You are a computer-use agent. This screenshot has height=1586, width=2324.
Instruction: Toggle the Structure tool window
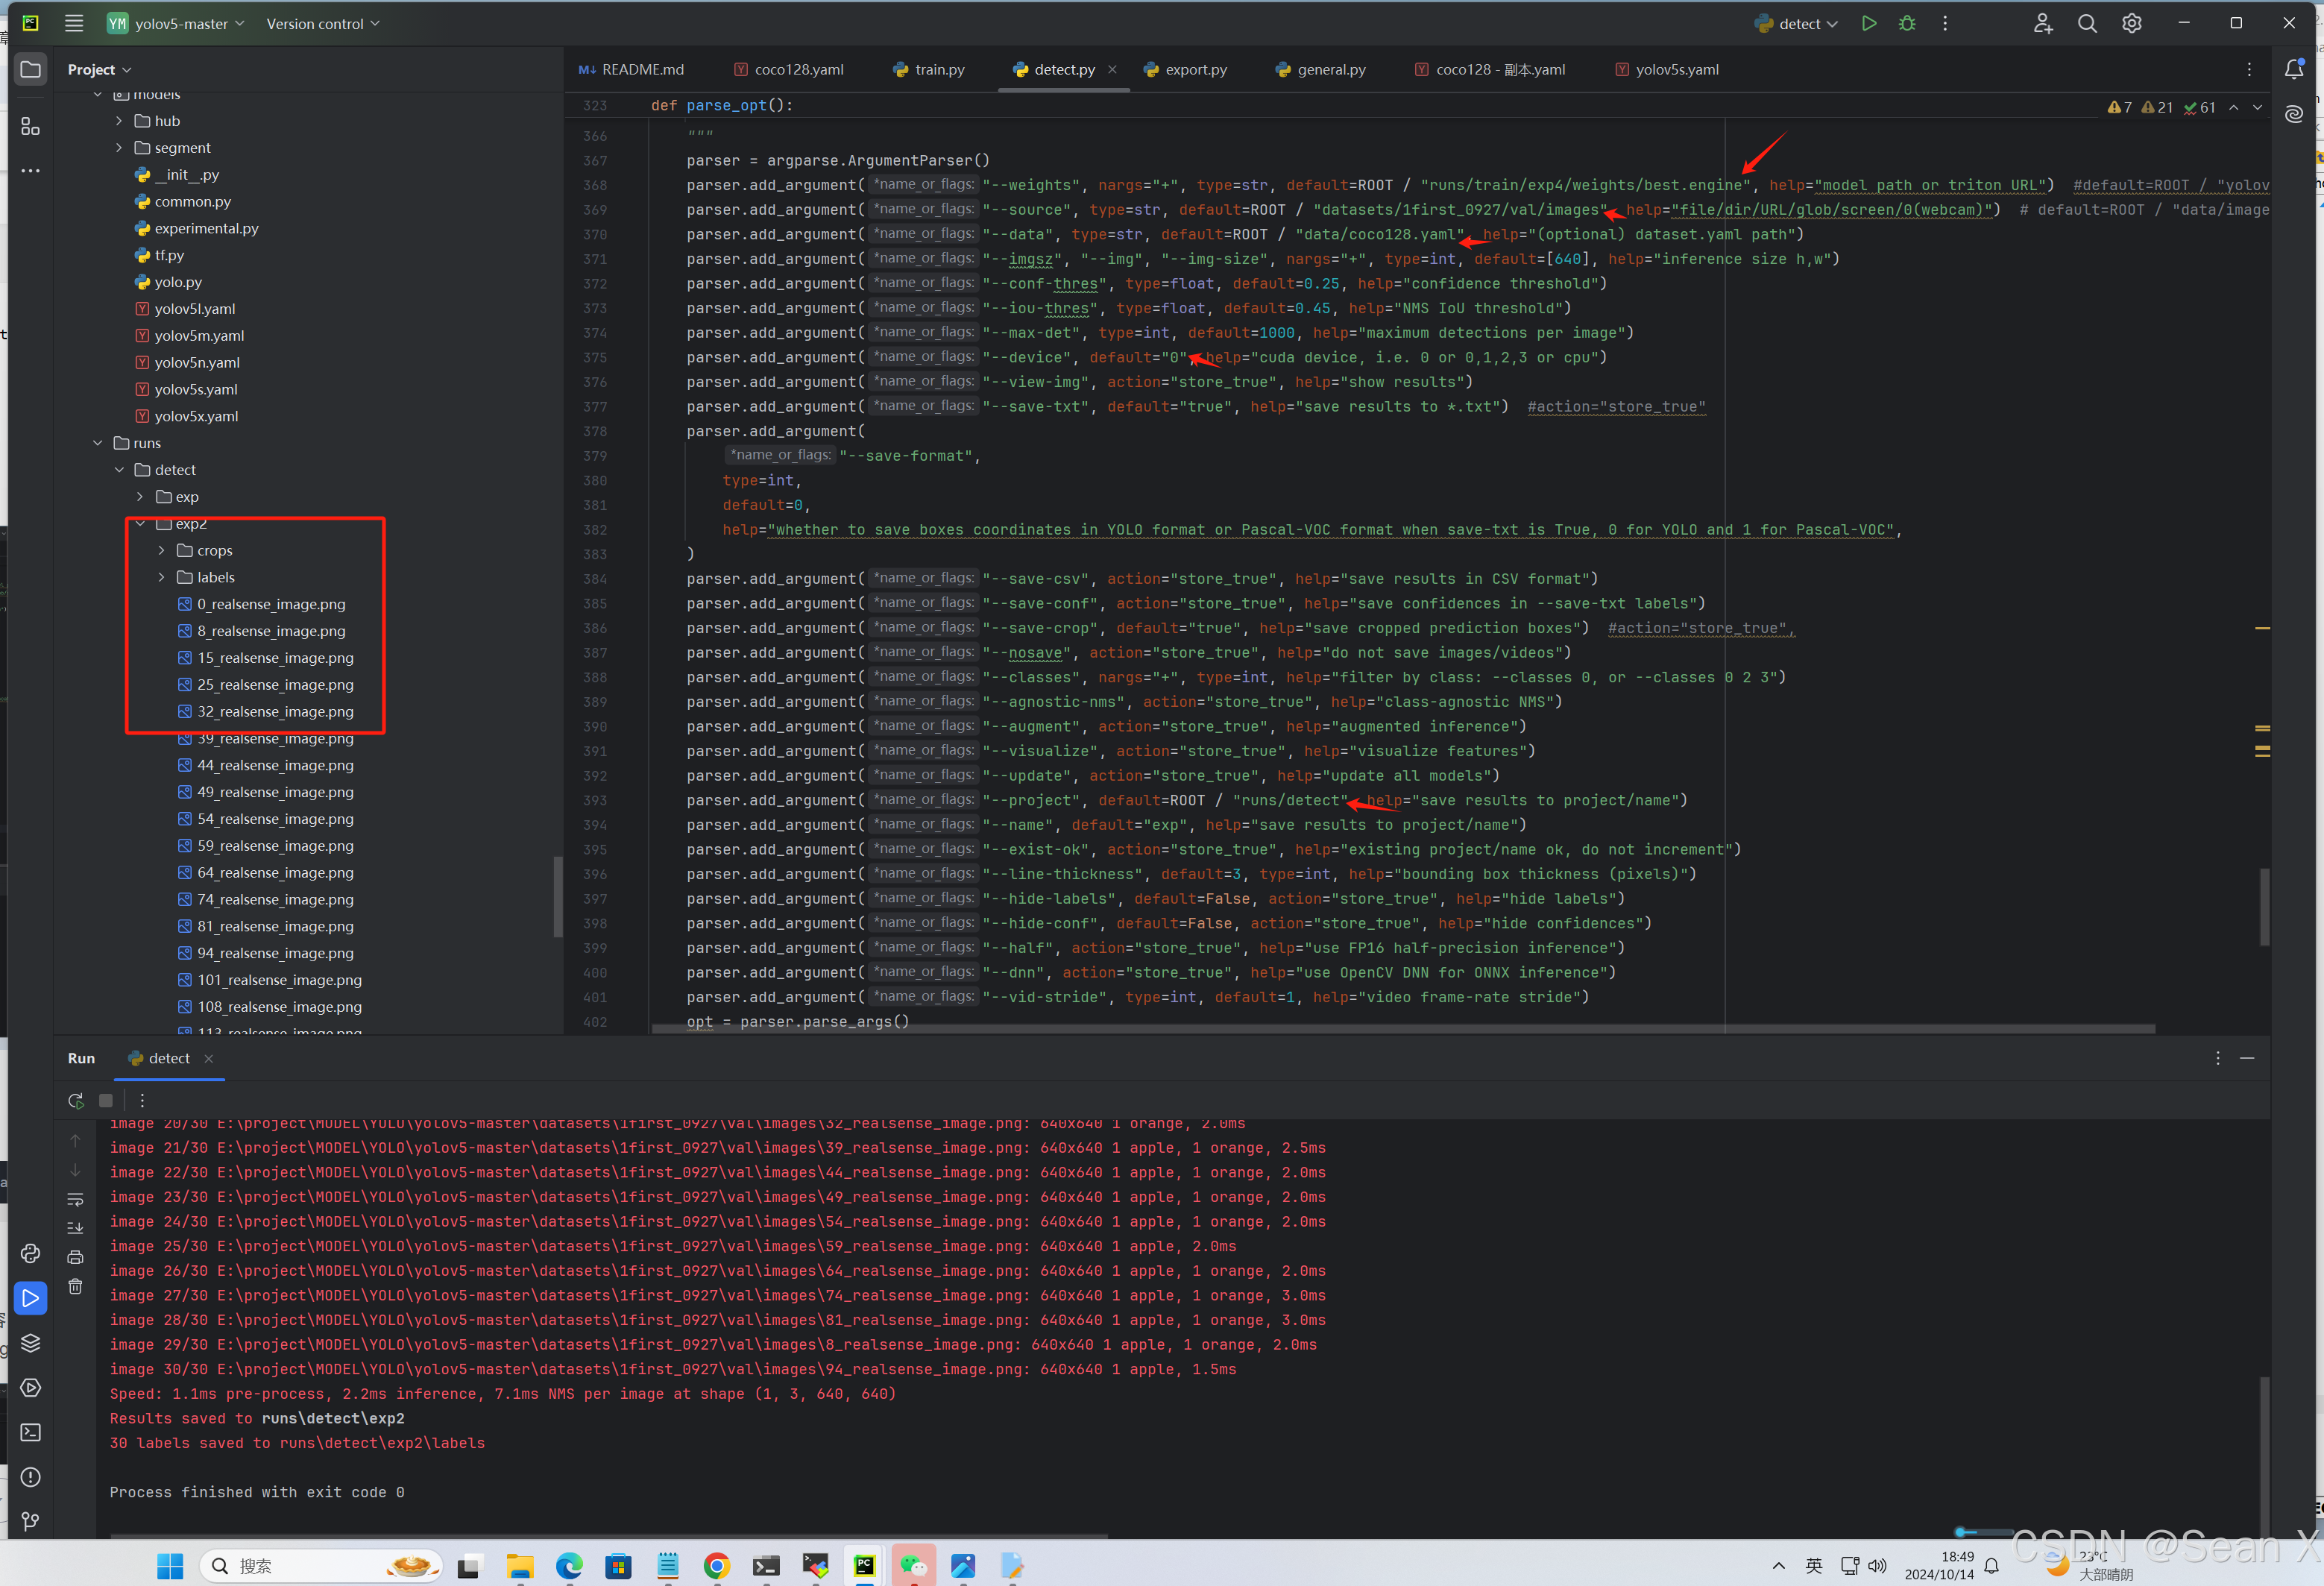pyautogui.click(x=31, y=126)
